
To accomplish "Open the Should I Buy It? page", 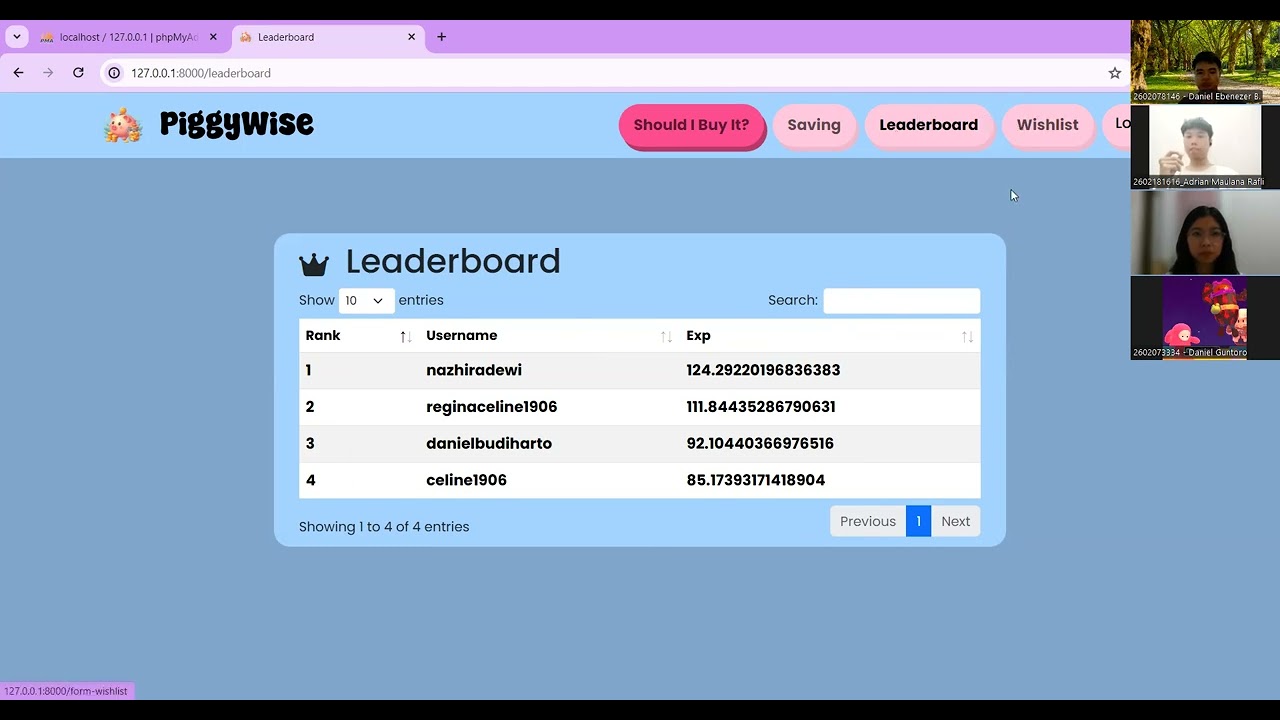I will pos(691,125).
